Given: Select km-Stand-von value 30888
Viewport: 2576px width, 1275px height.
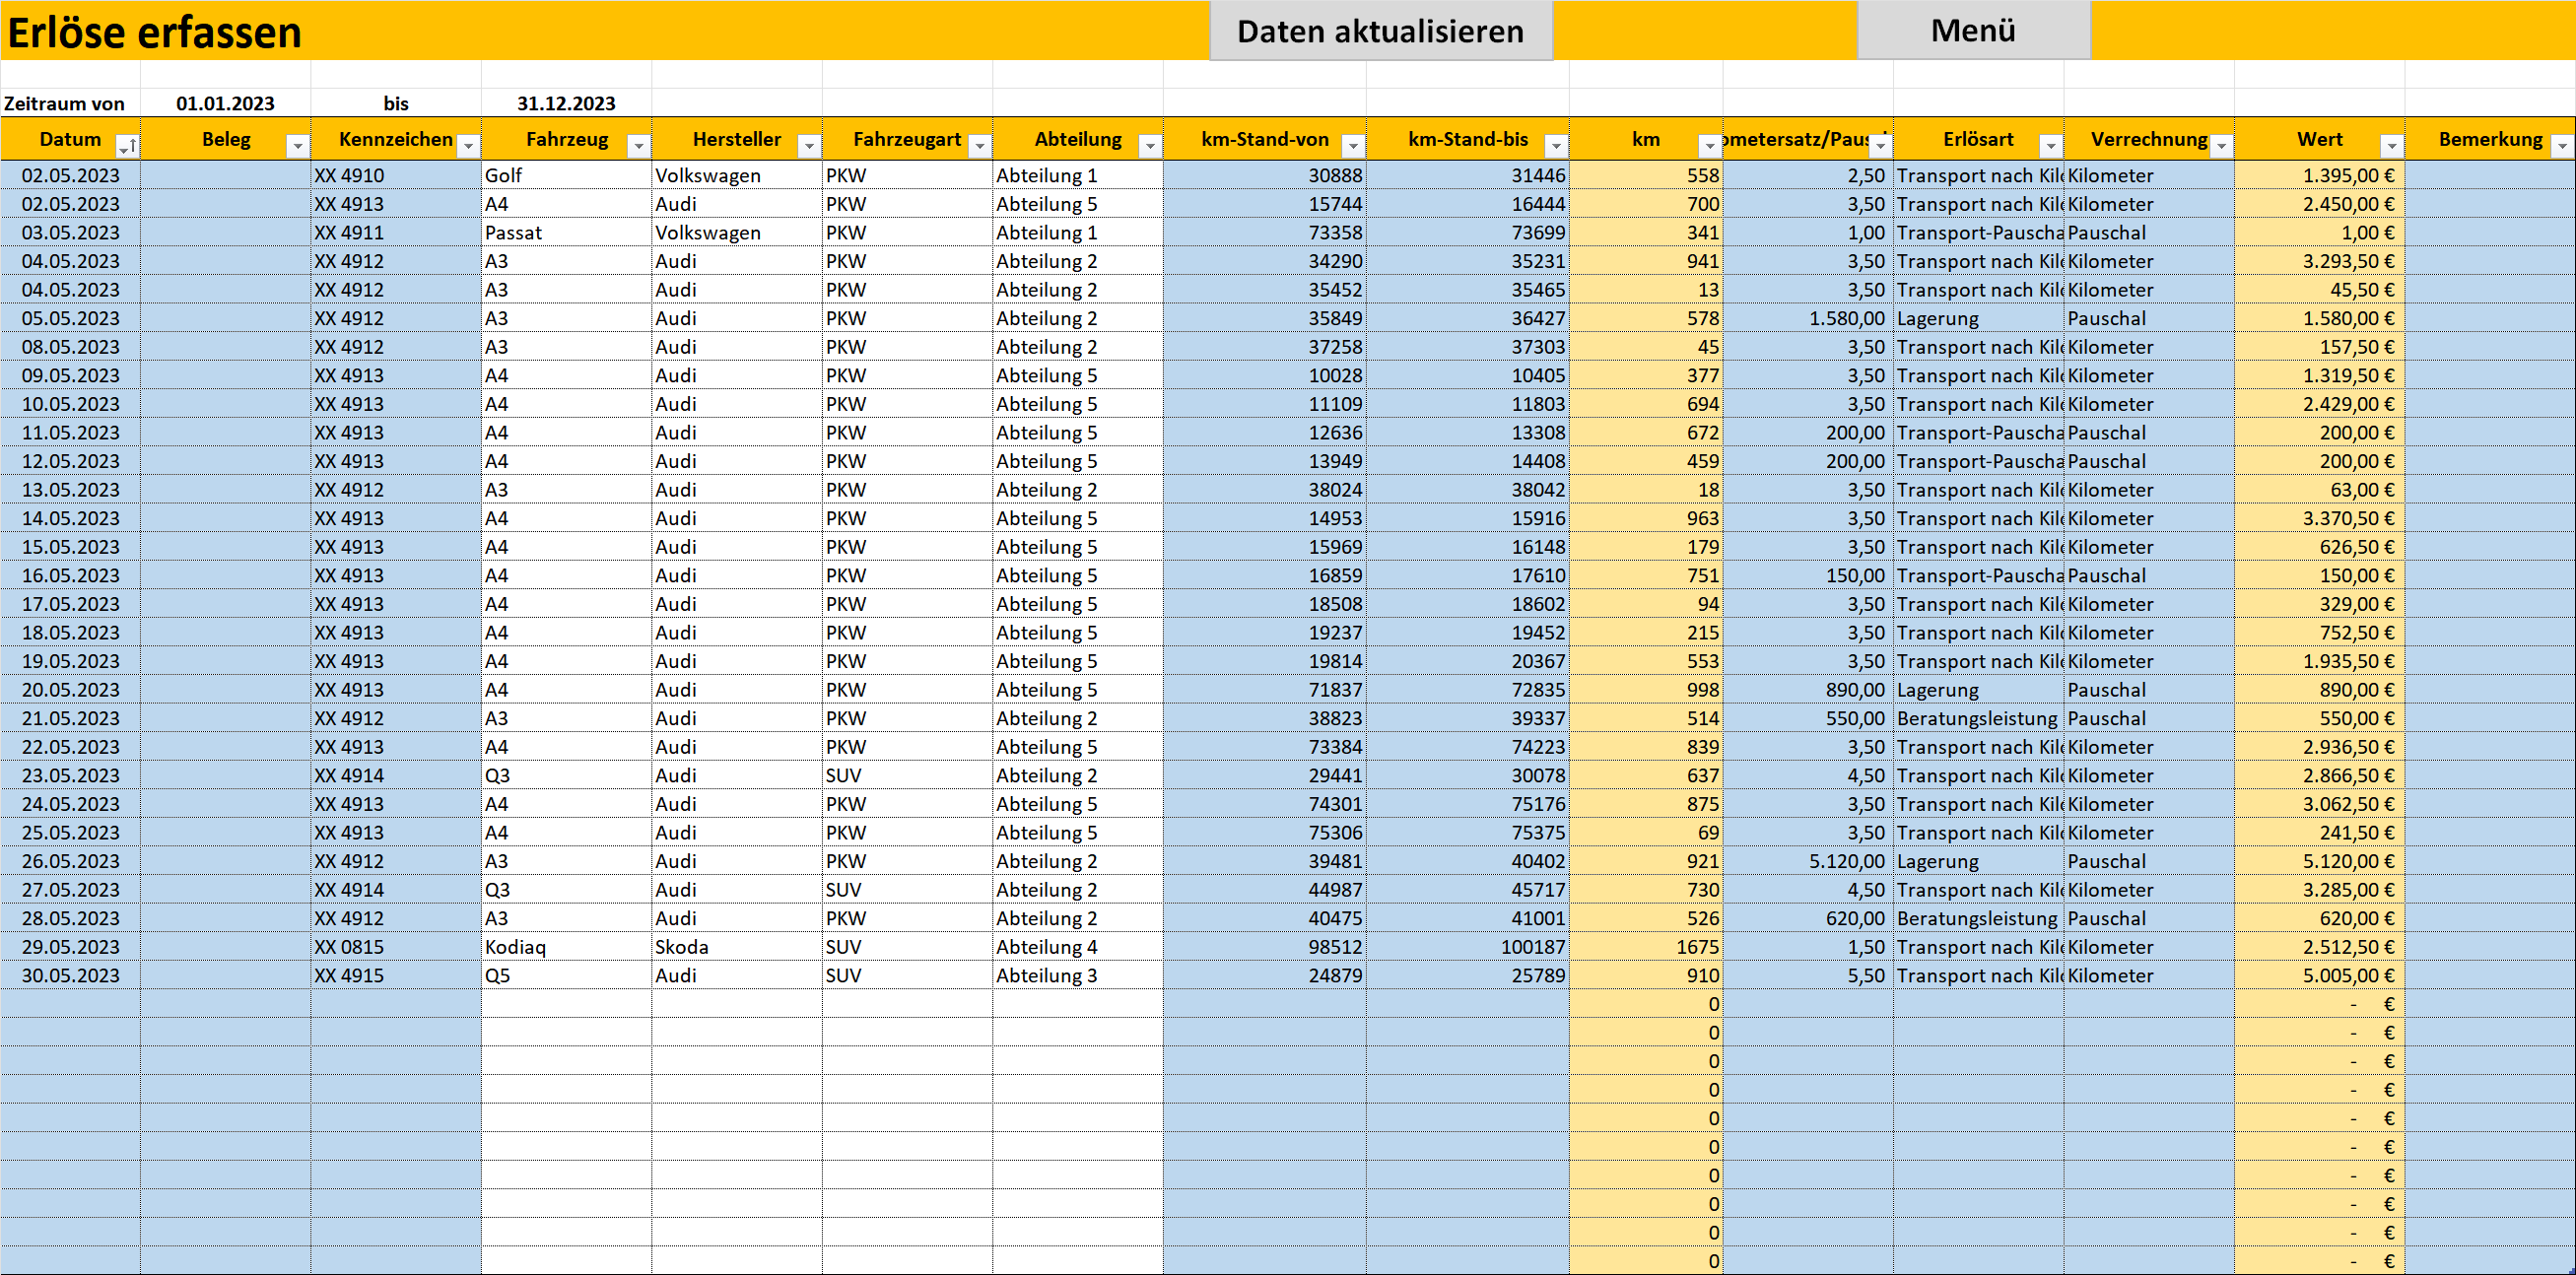Looking at the screenshot, I should 1264,175.
